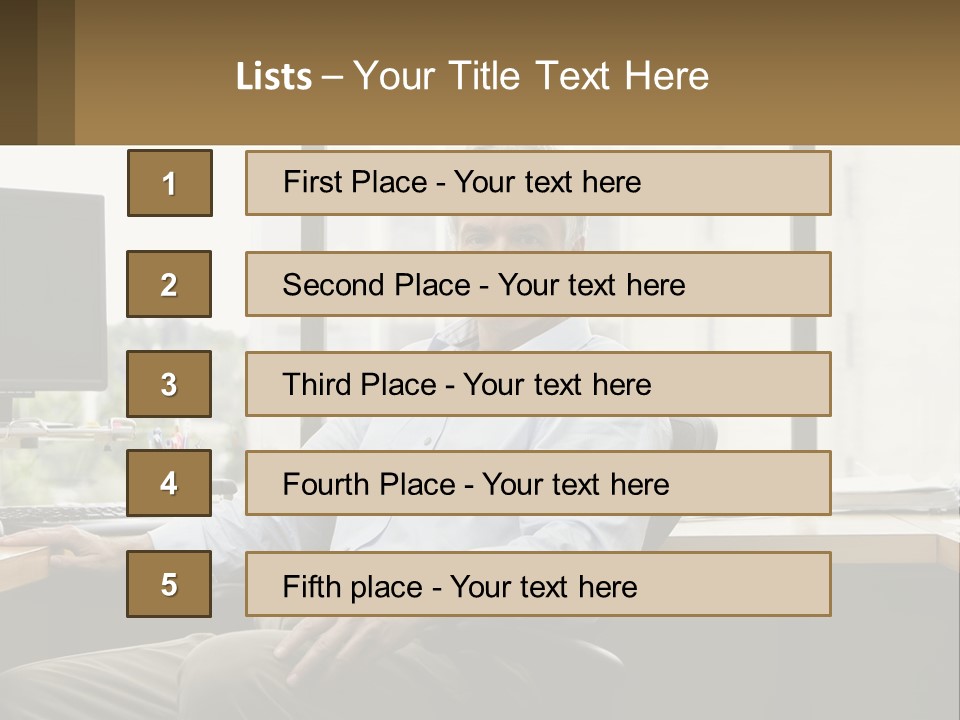The width and height of the screenshot is (960, 720).
Task: Select the dark brown stripe in header corner
Action: click(18, 72)
